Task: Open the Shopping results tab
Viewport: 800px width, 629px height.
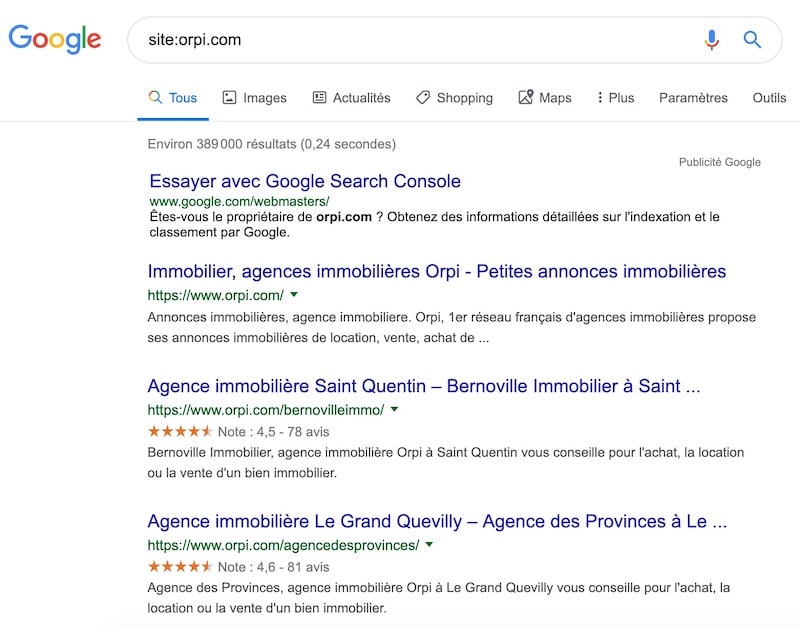Action: (x=454, y=98)
